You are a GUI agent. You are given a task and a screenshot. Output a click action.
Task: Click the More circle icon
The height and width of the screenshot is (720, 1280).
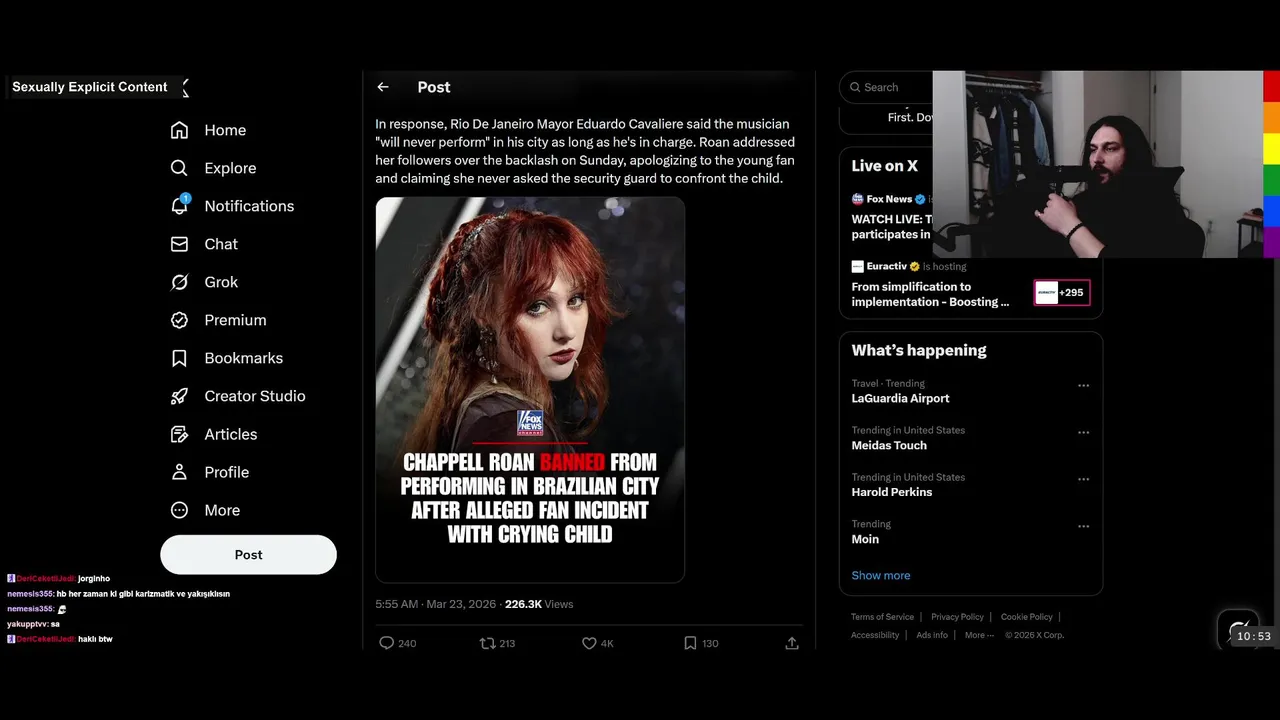tap(179, 510)
